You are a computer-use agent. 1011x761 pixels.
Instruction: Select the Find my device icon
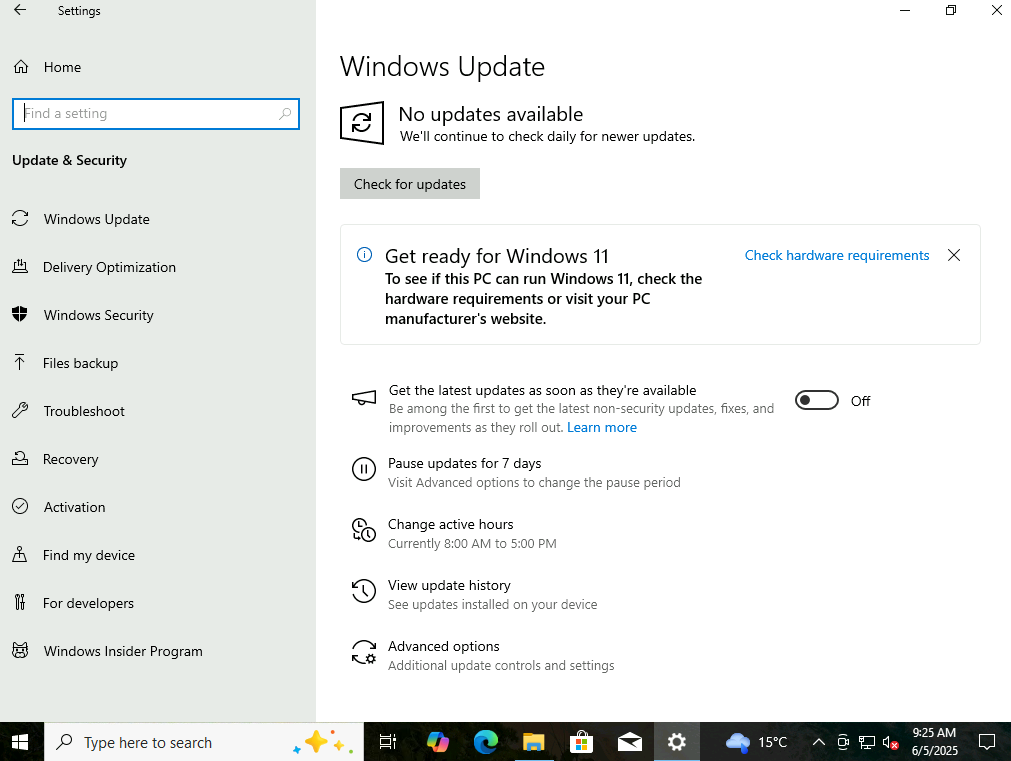20,555
